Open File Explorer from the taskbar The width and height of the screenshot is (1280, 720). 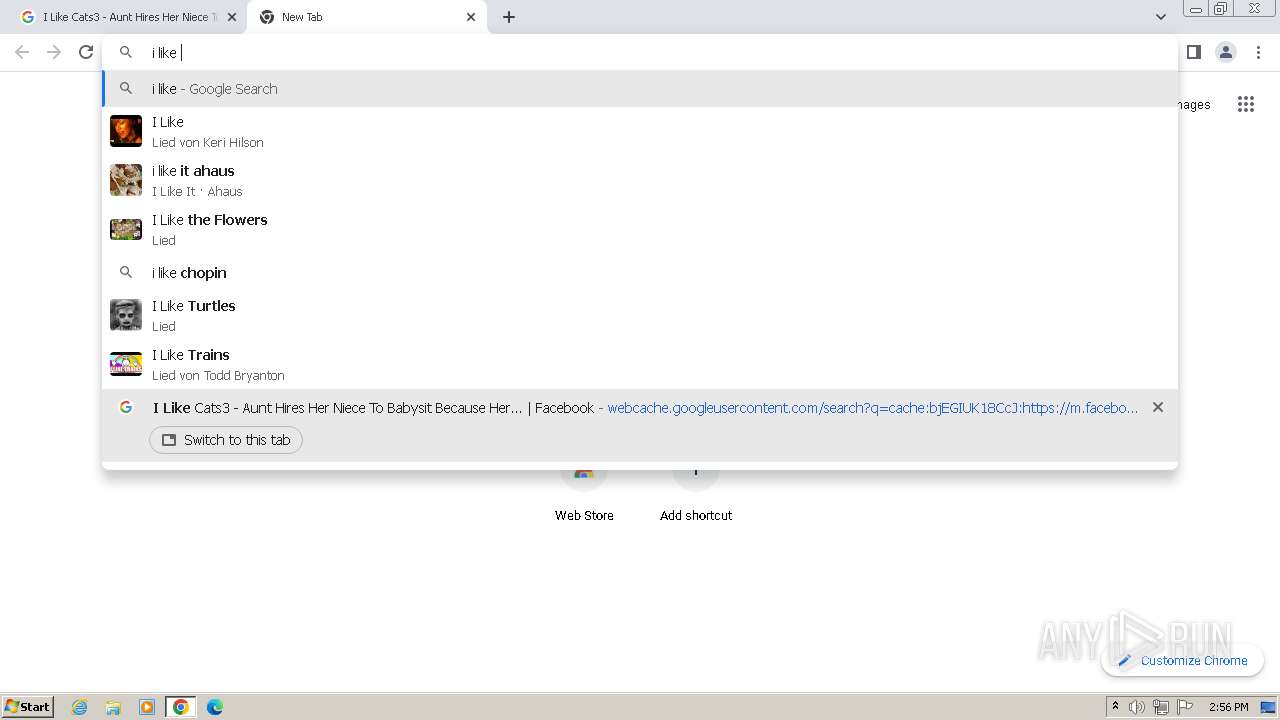(113, 707)
